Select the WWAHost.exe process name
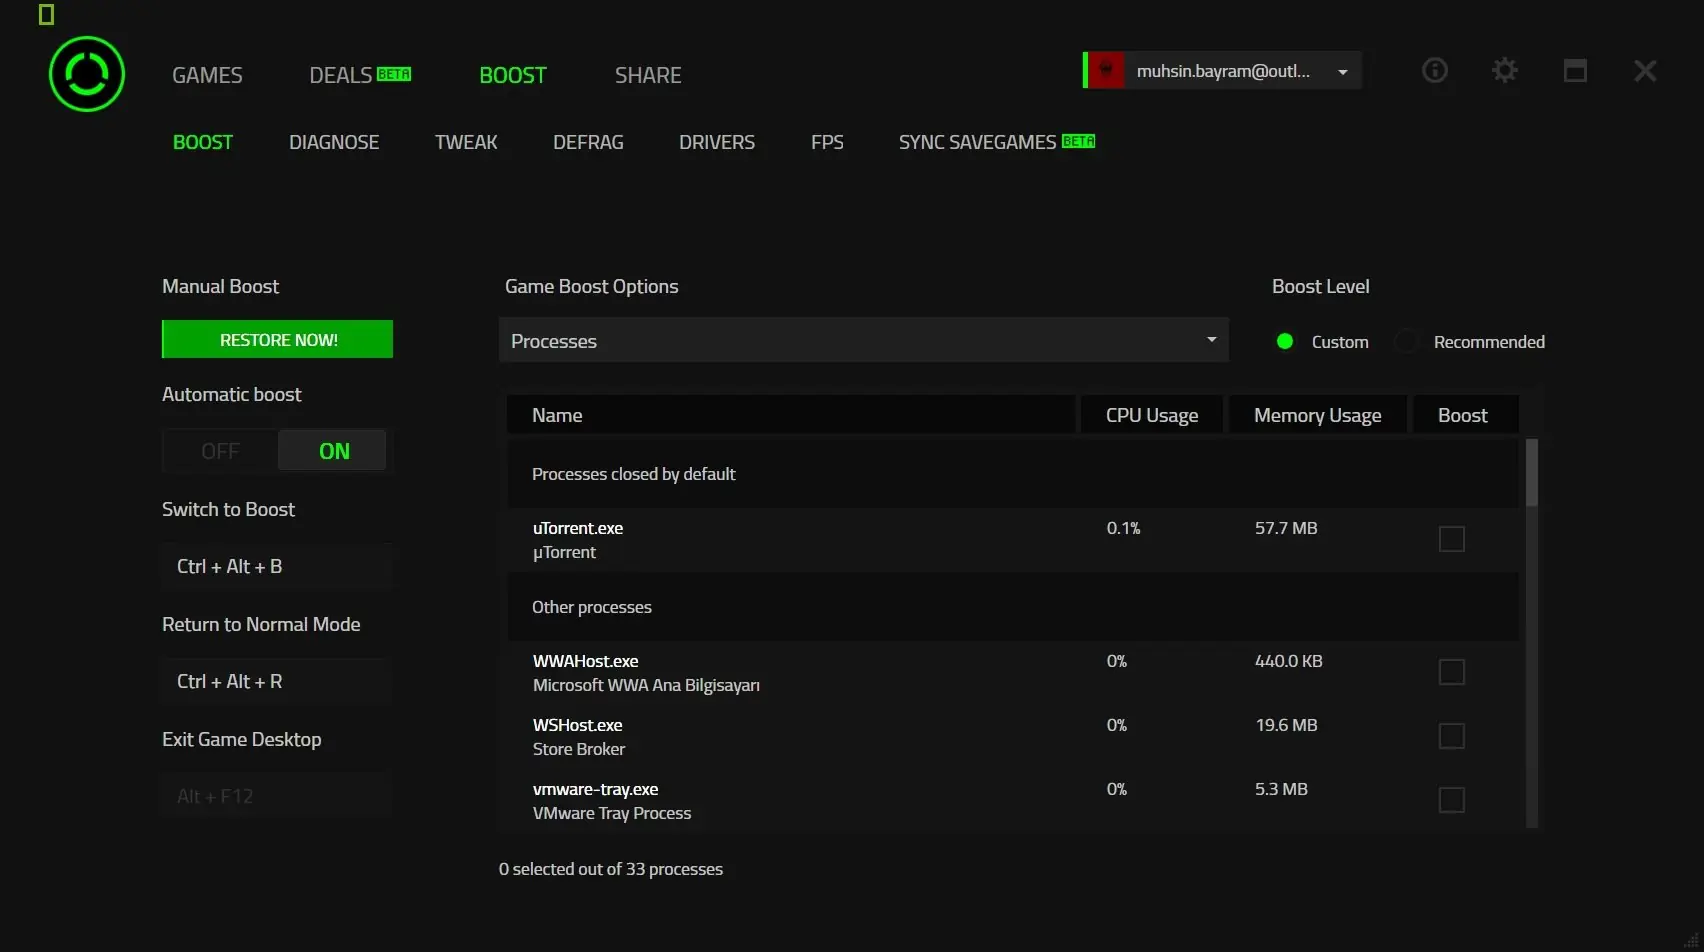This screenshot has width=1704, height=952. 586,661
